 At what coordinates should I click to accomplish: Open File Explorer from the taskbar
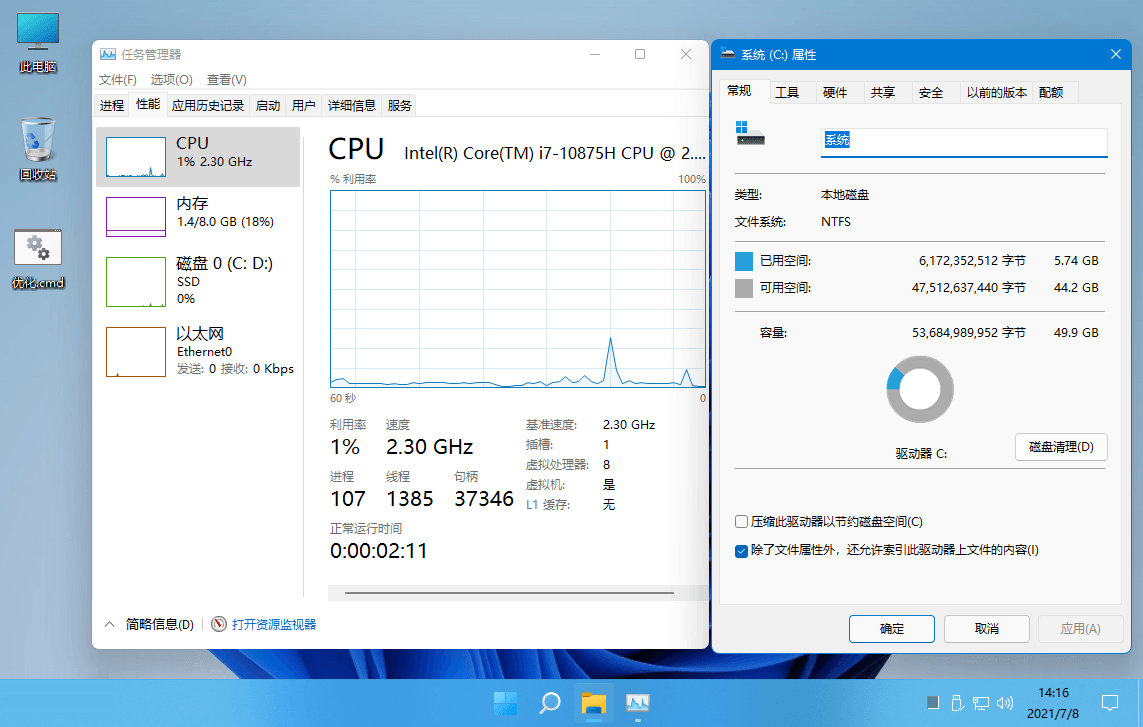pyautogui.click(x=593, y=703)
